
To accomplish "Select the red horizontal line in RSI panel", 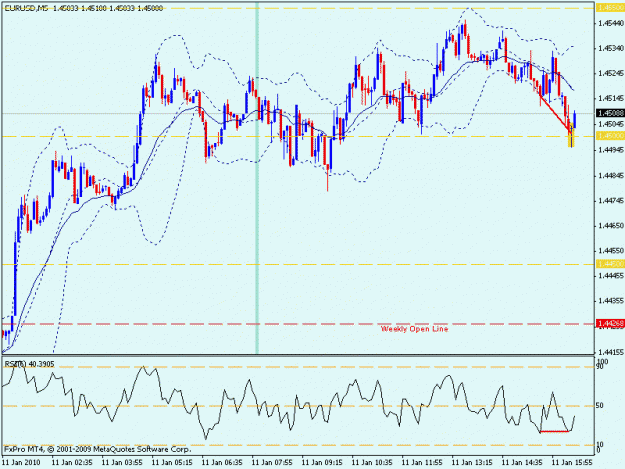I will coord(554,432).
